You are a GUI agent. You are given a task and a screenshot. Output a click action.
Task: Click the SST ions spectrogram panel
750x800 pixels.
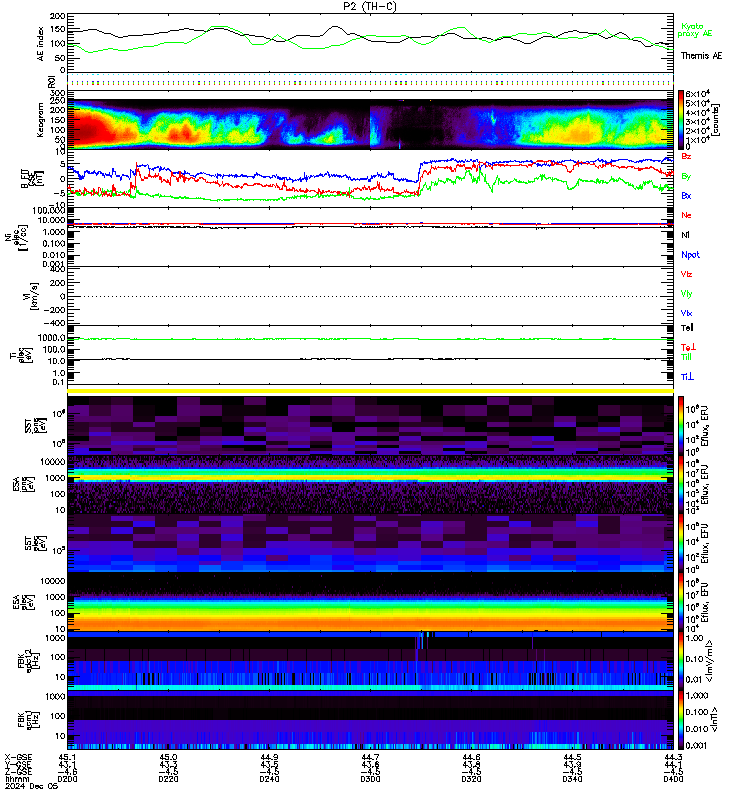click(370, 426)
